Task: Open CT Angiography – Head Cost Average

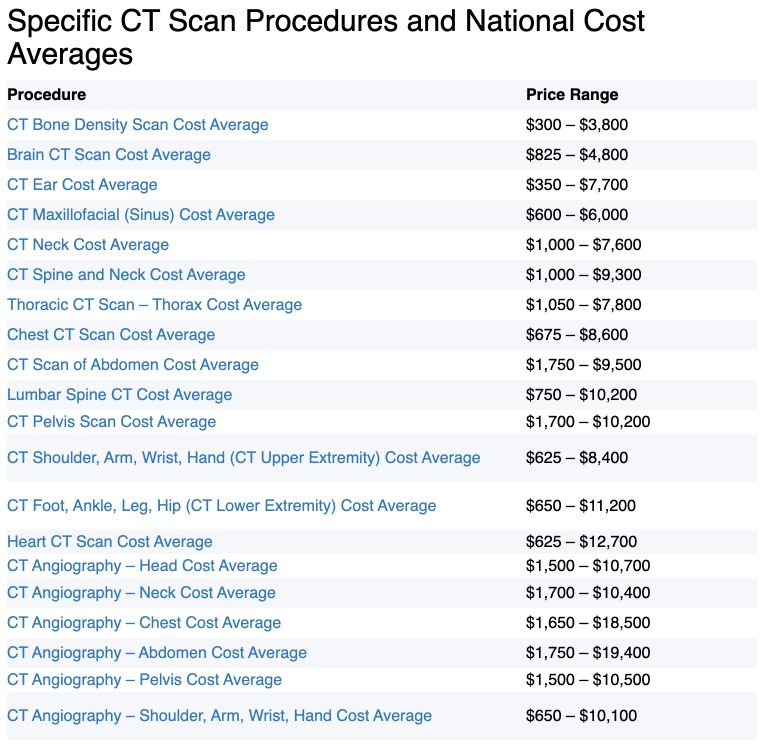Action: 142,566
